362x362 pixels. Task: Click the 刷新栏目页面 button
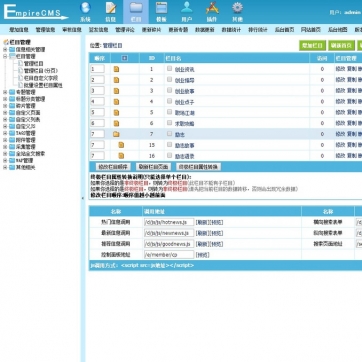[153, 167]
